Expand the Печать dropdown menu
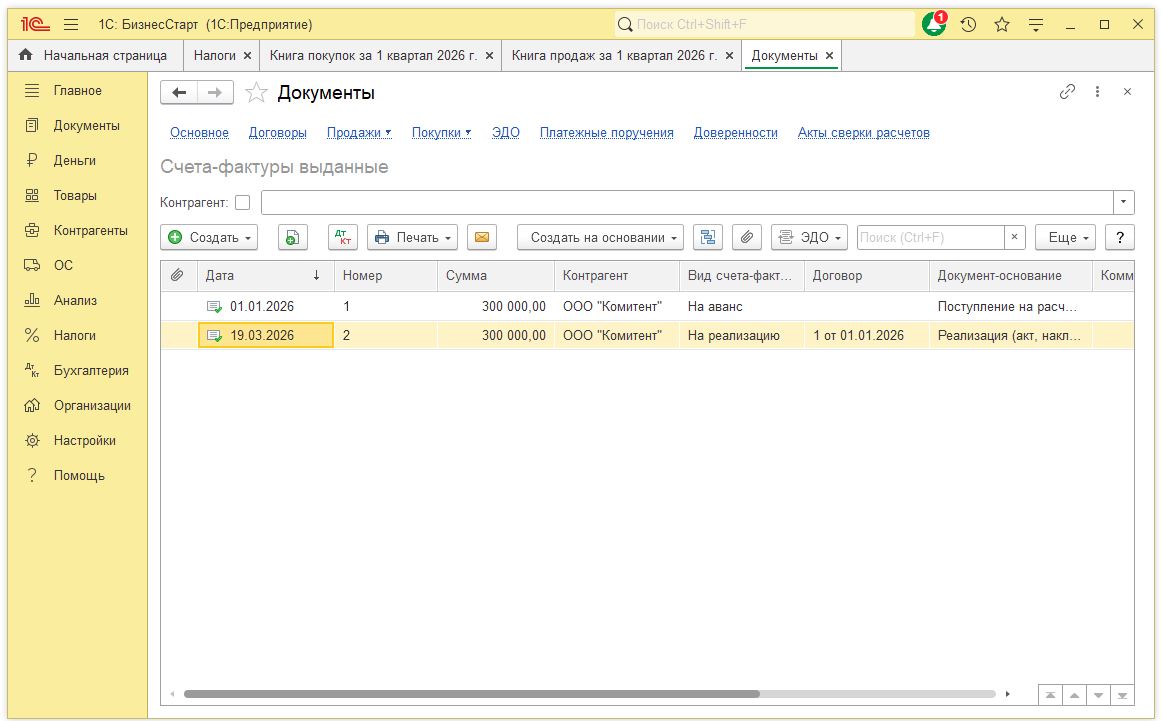This screenshot has height=721, width=1162. point(412,237)
